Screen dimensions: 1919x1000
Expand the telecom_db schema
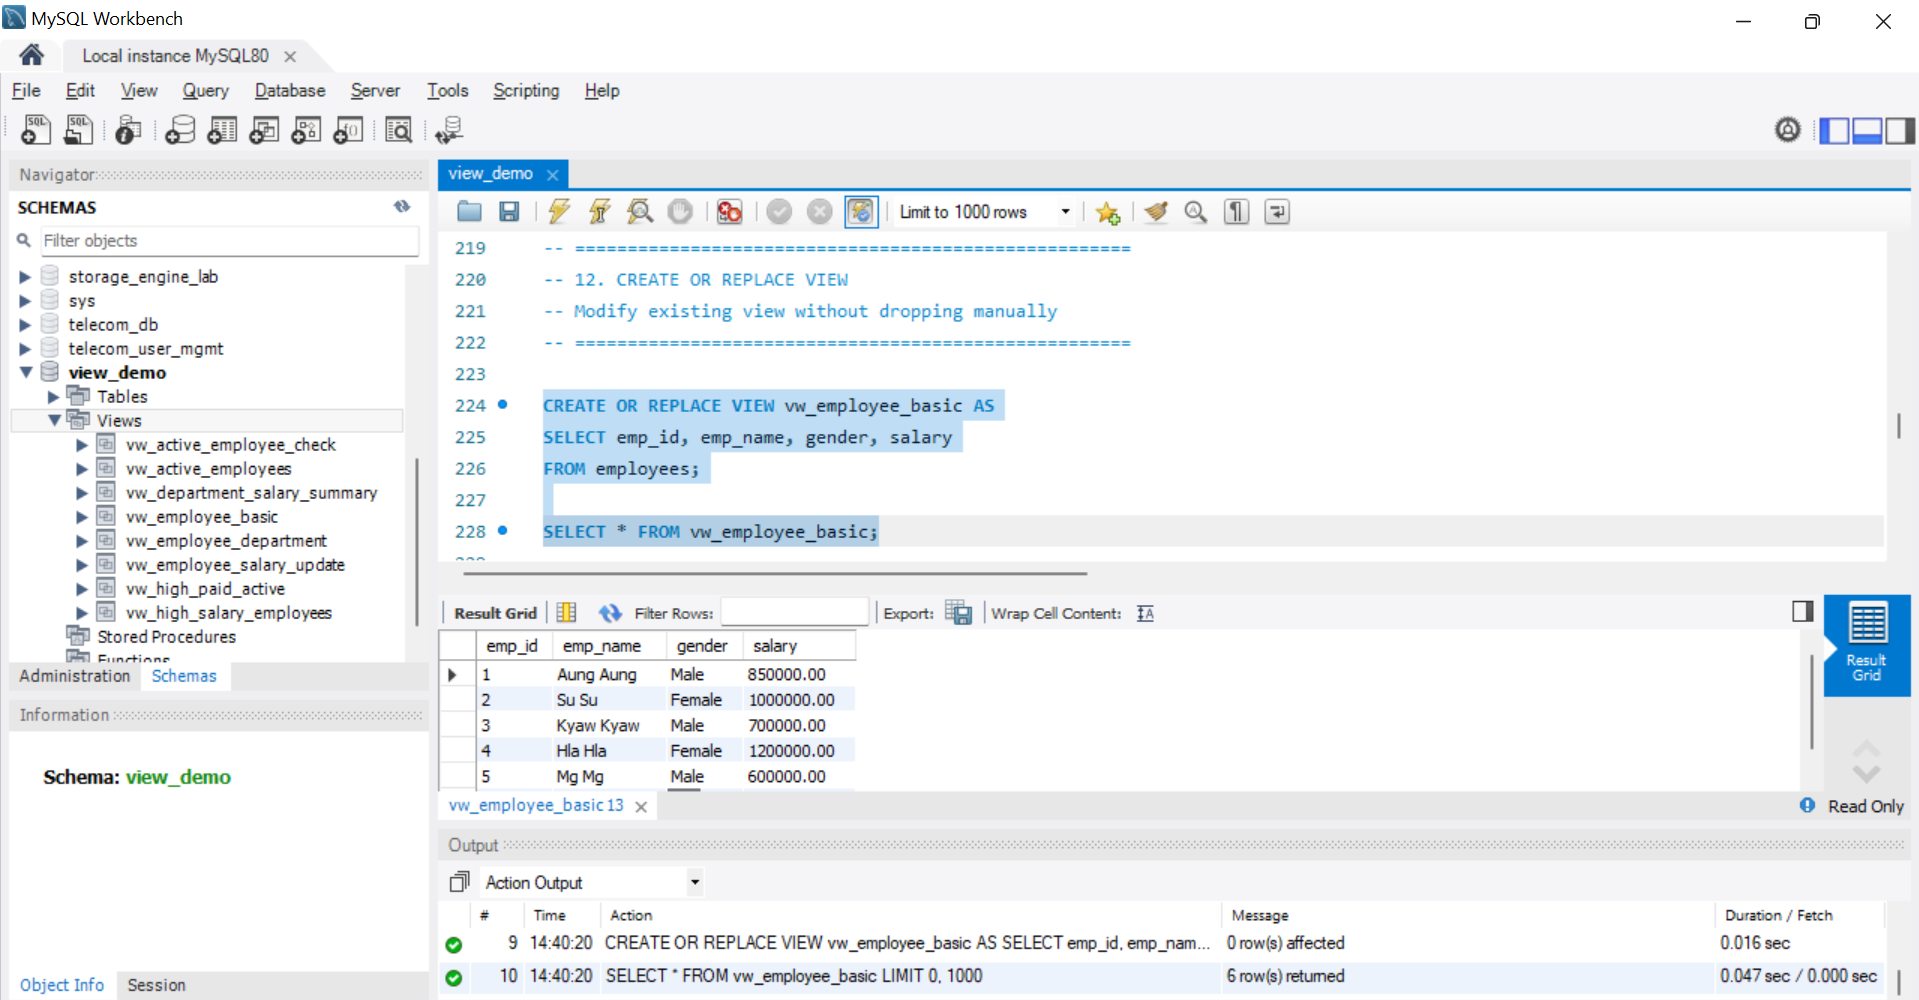[25, 325]
